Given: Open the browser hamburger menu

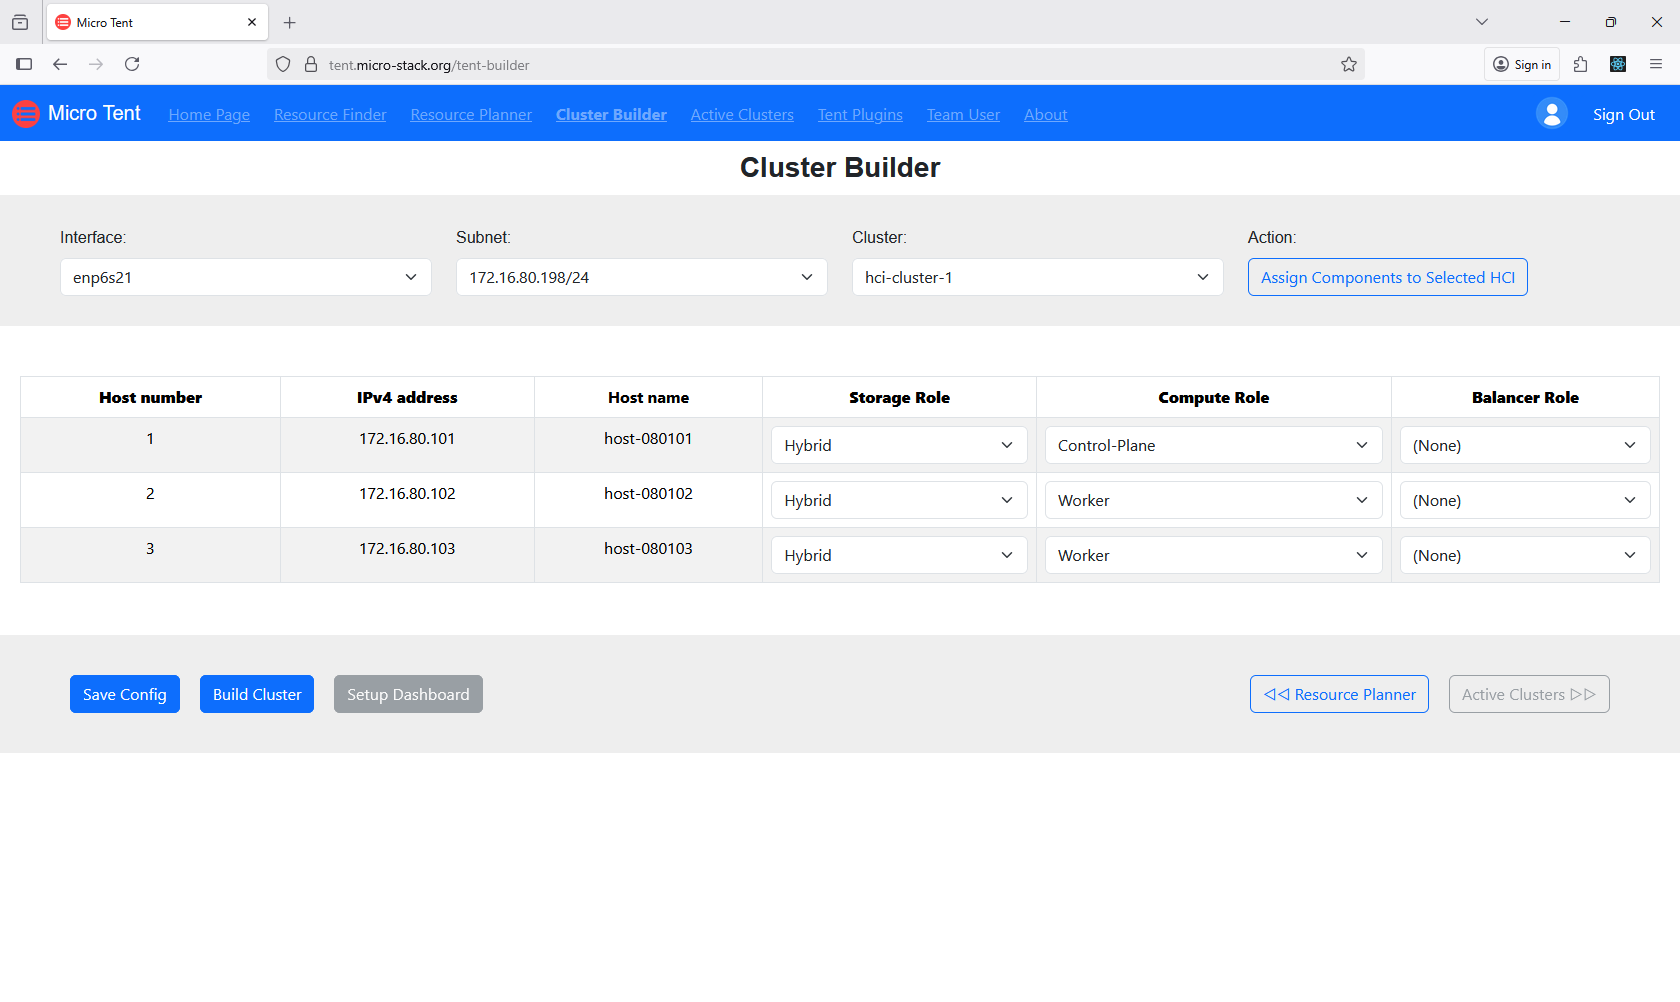Looking at the screenshot, I should point(1657,64).
